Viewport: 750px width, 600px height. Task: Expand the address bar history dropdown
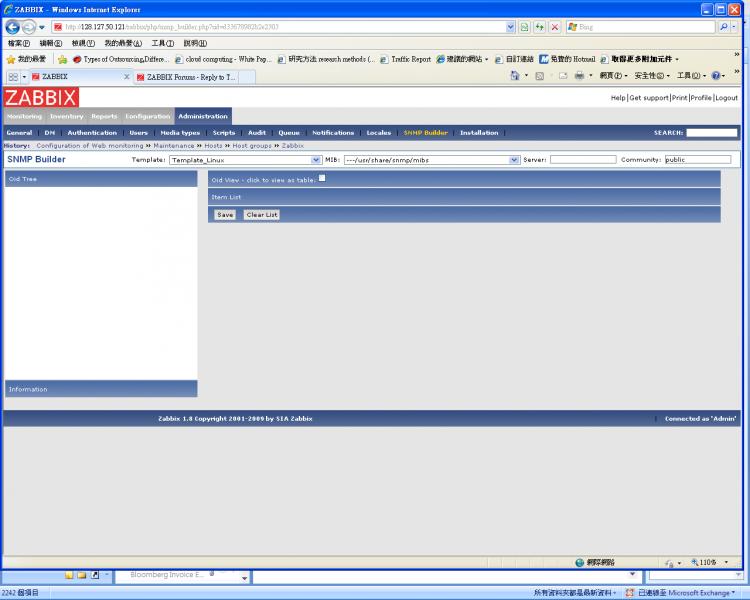510,27
